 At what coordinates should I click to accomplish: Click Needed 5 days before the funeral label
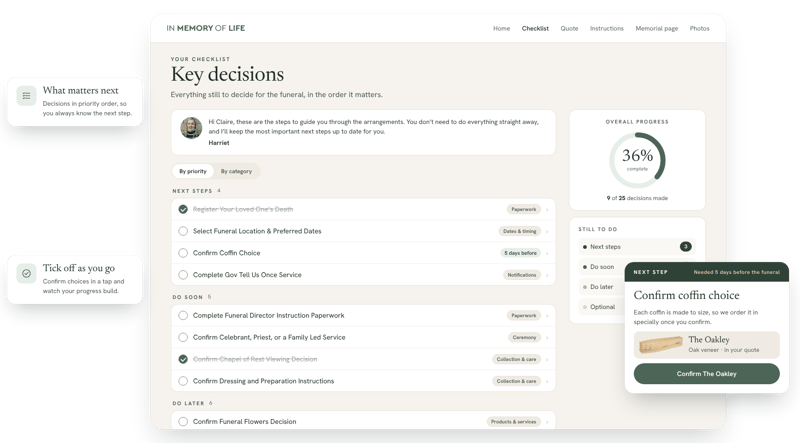click(736, 272)
